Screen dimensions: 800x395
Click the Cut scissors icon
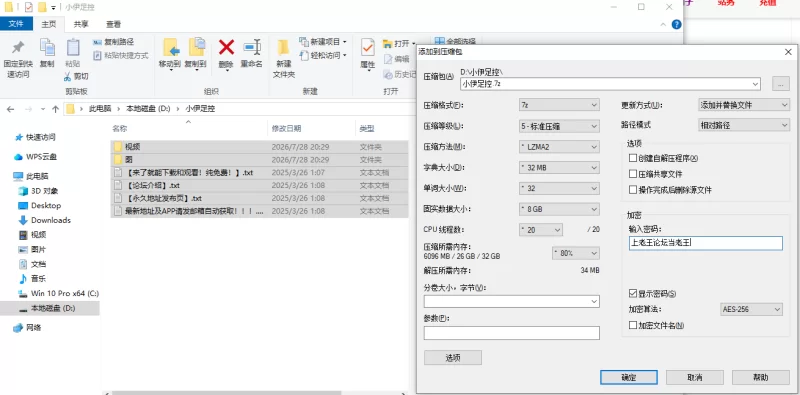67,77
